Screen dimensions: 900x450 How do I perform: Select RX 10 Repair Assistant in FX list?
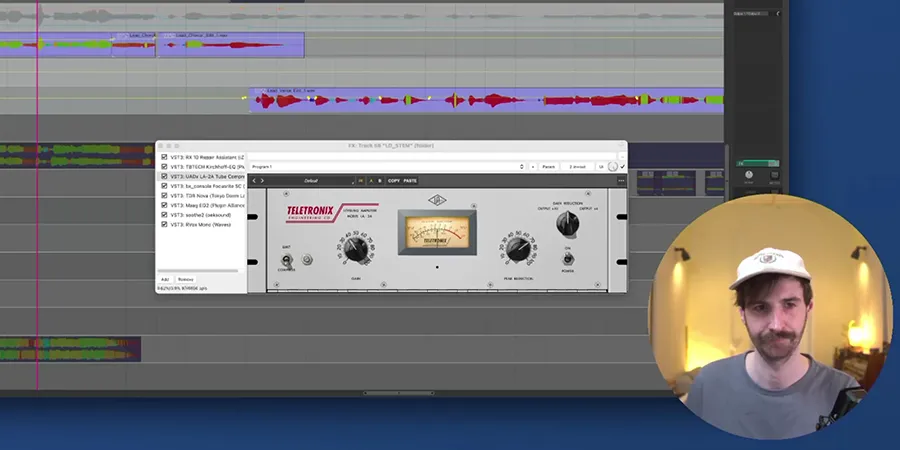(x=207, y=157)
